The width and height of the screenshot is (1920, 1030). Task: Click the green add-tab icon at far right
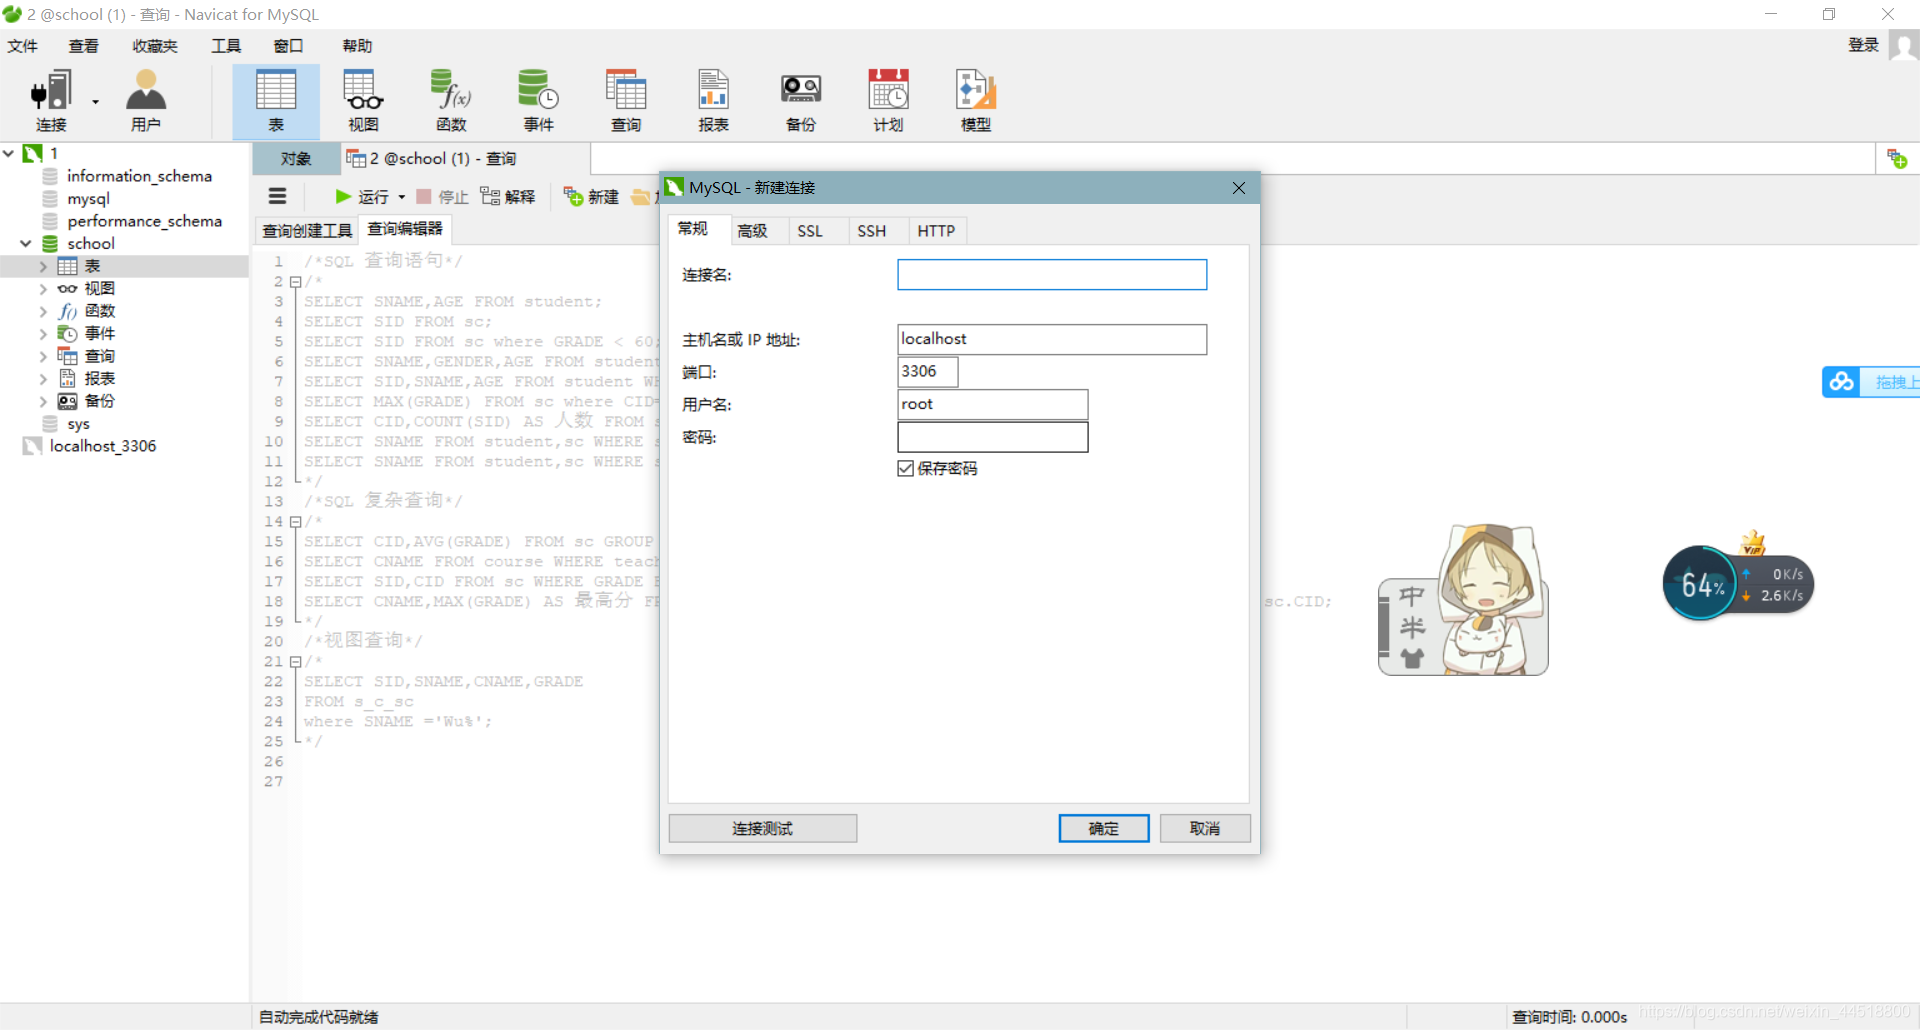(x=1897, y=158)
